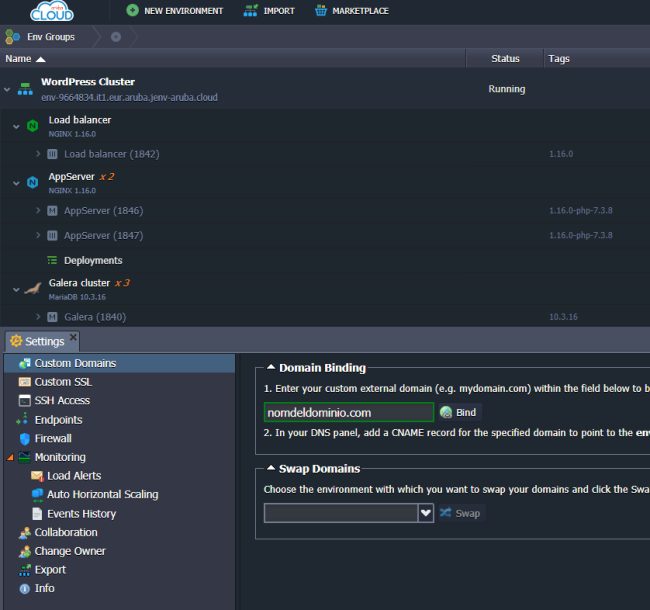This screenshot has height=610, width=650.
Task: Click the green New Environment plus icon
Action: point(133,10)
